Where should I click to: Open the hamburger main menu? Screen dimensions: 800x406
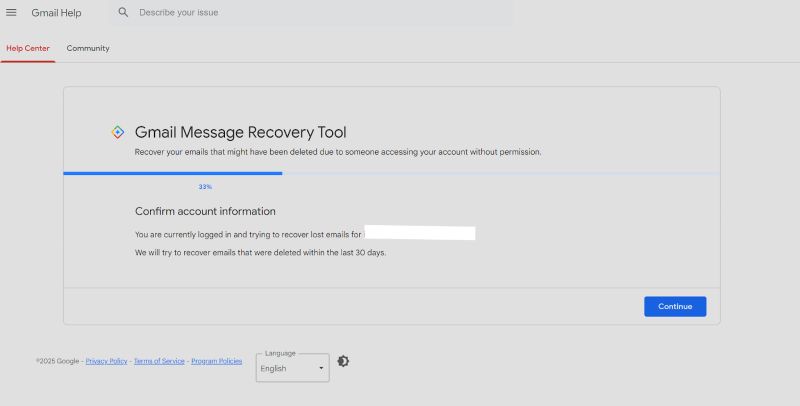11,13
